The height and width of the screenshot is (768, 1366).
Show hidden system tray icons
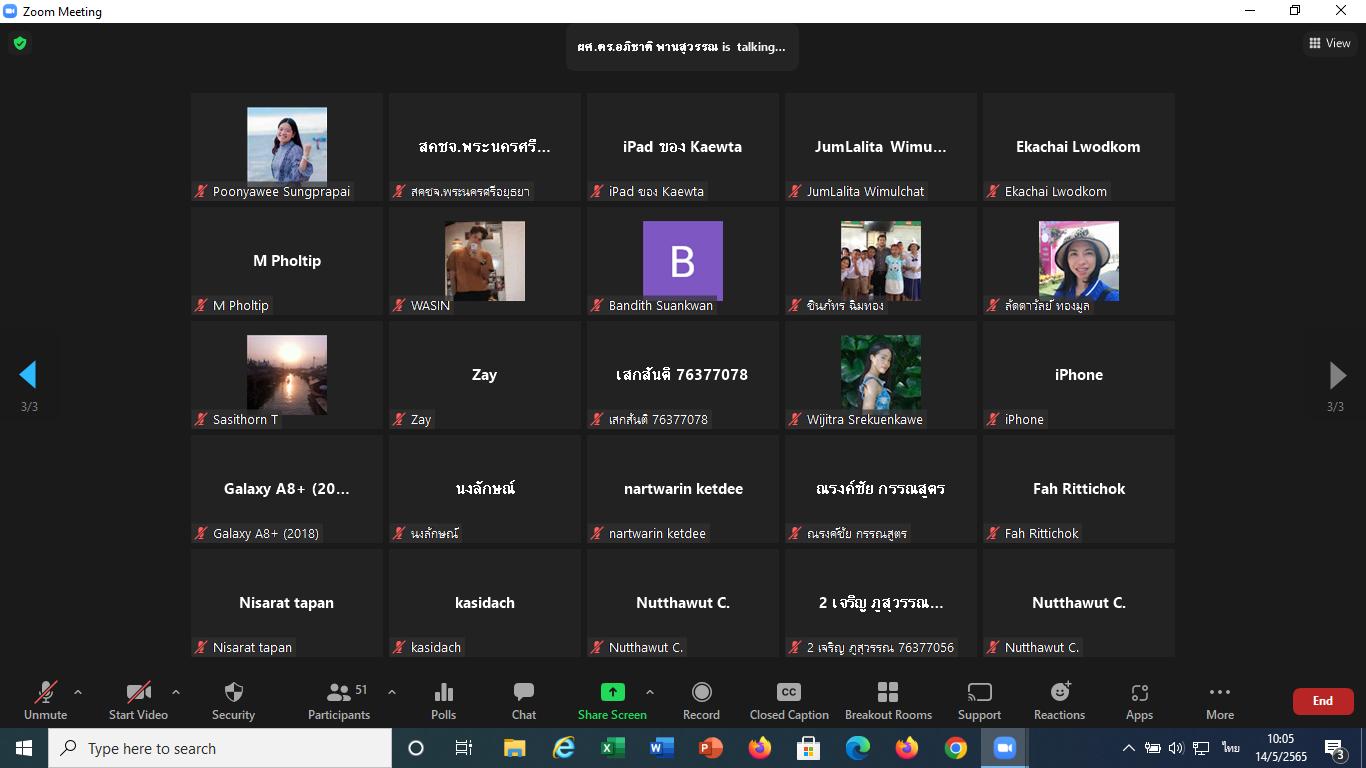tap(1129, 748)
